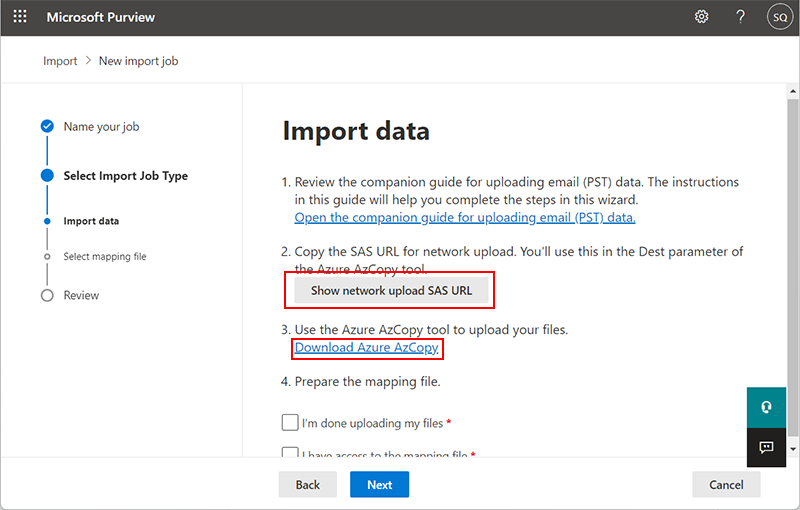Click the completed checkmark for Name your job

47,127
